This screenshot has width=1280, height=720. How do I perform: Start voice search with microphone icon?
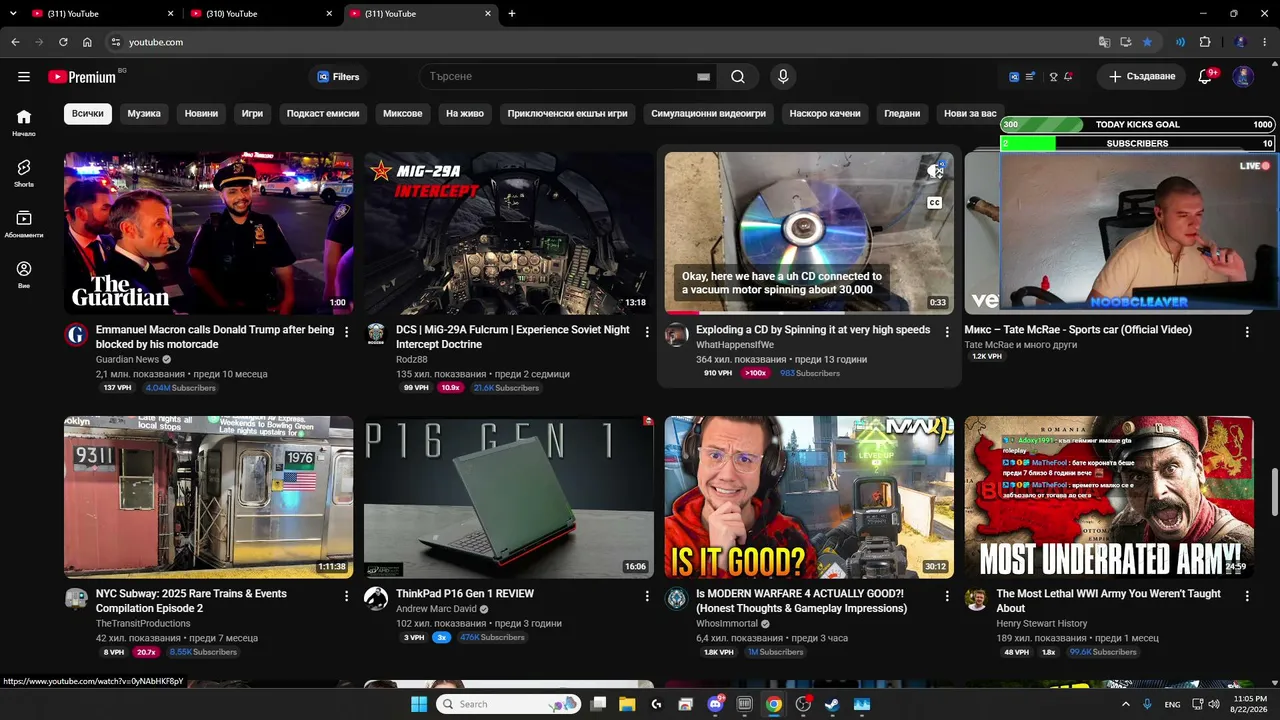pyautogui.click(x=783, y=77)
